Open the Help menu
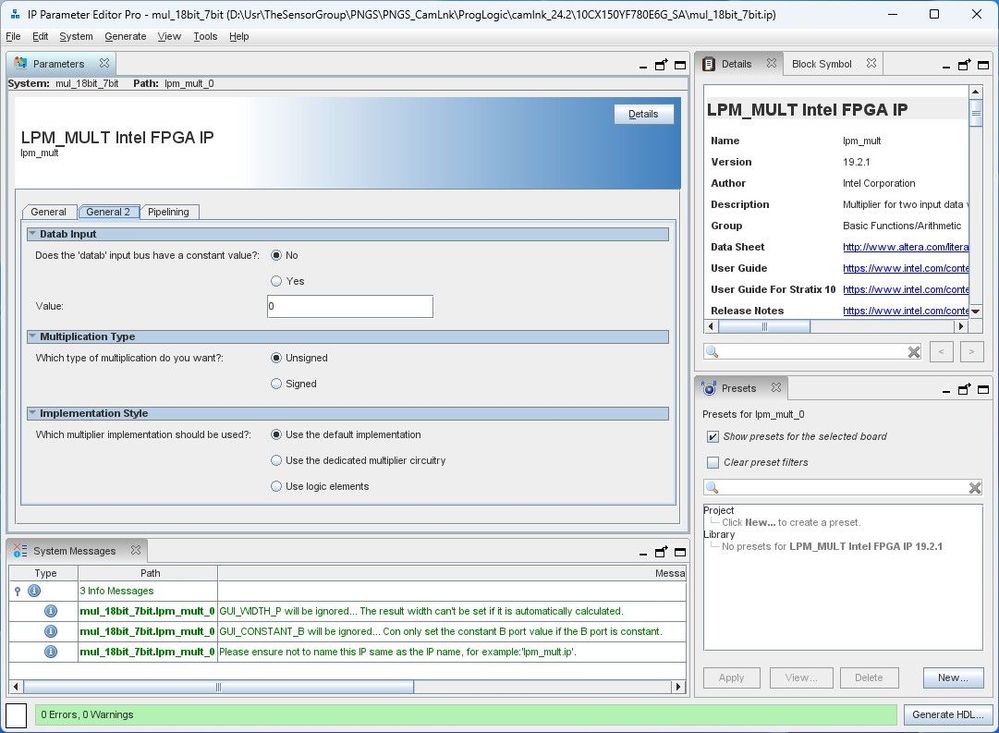The image size is (999, 733). point(239,36)
